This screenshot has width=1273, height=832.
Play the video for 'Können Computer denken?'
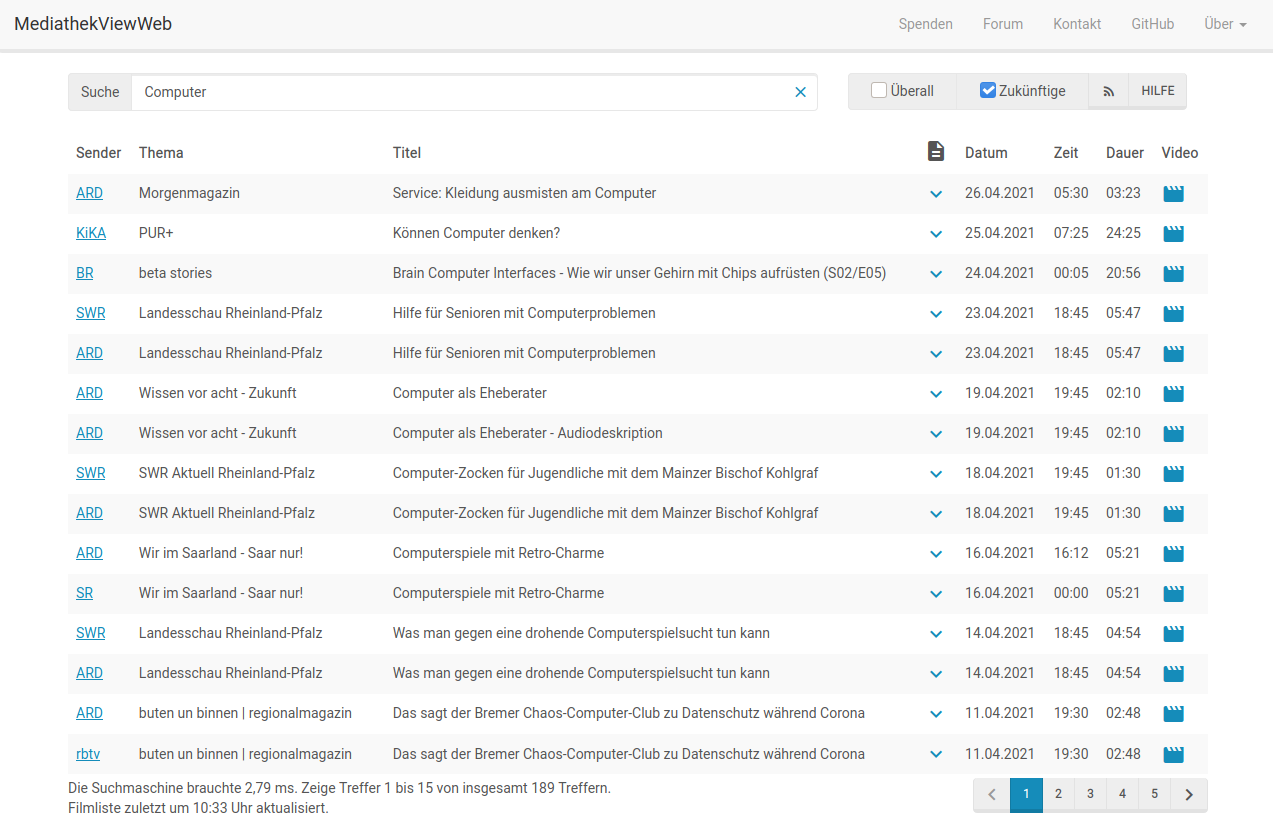point(1172,233)
